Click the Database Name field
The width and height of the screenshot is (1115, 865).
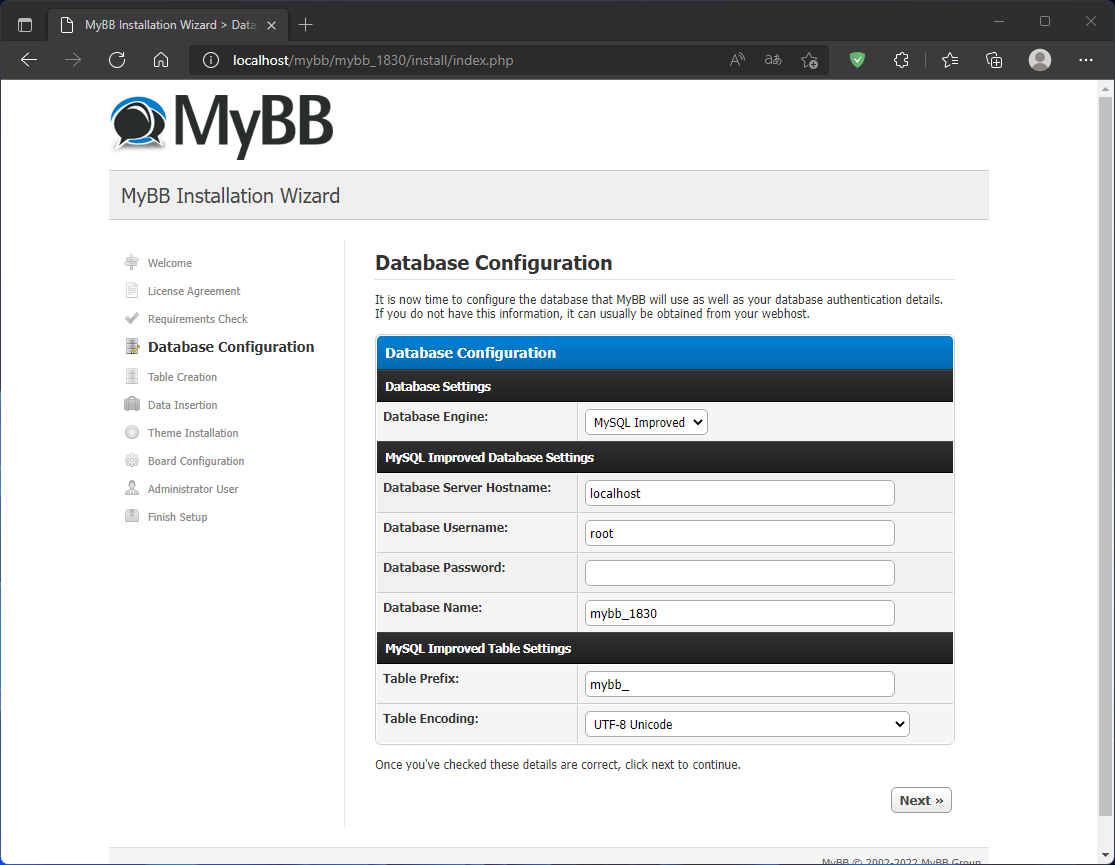(x=740, y=612)
